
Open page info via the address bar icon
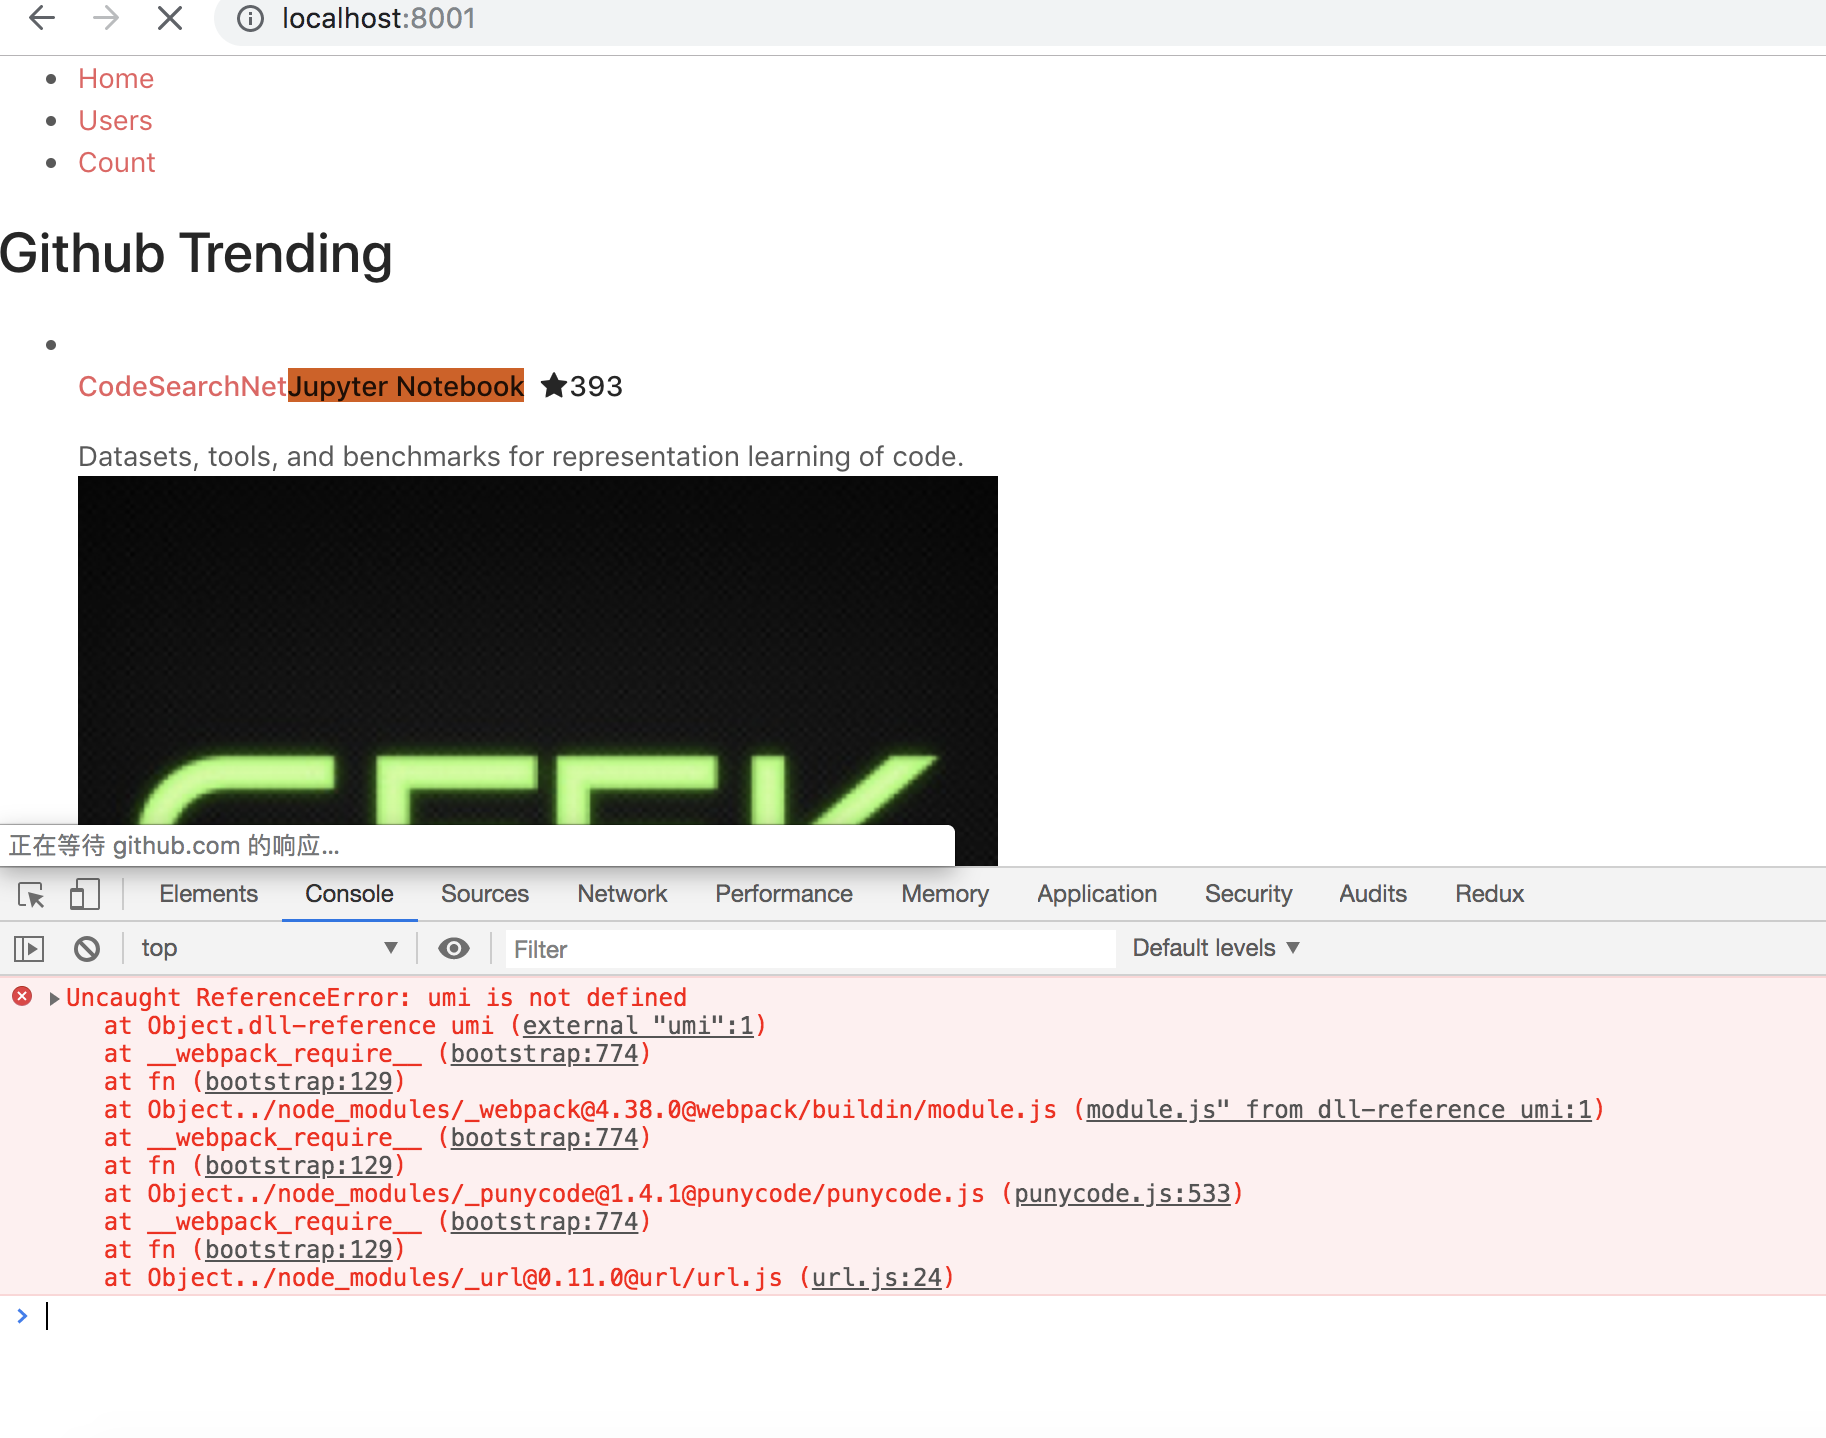coord(249,18)
